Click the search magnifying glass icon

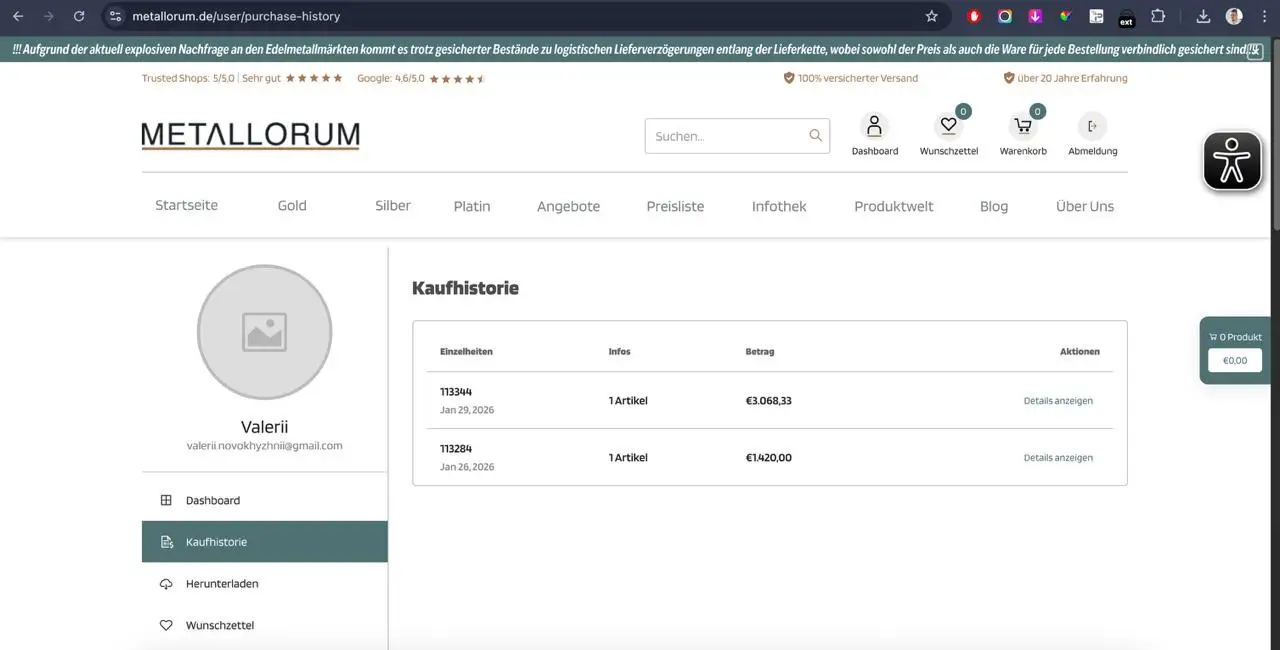pyautogui.click(x=815, y=135)
